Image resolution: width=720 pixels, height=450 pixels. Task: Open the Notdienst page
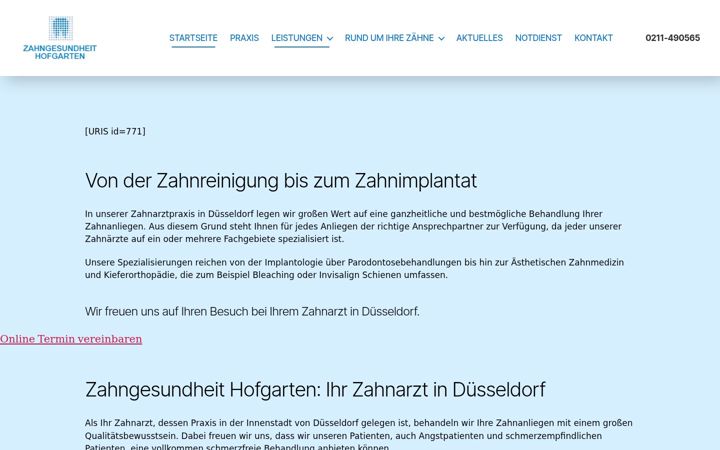pyautogui.click(x=538, y=38)
